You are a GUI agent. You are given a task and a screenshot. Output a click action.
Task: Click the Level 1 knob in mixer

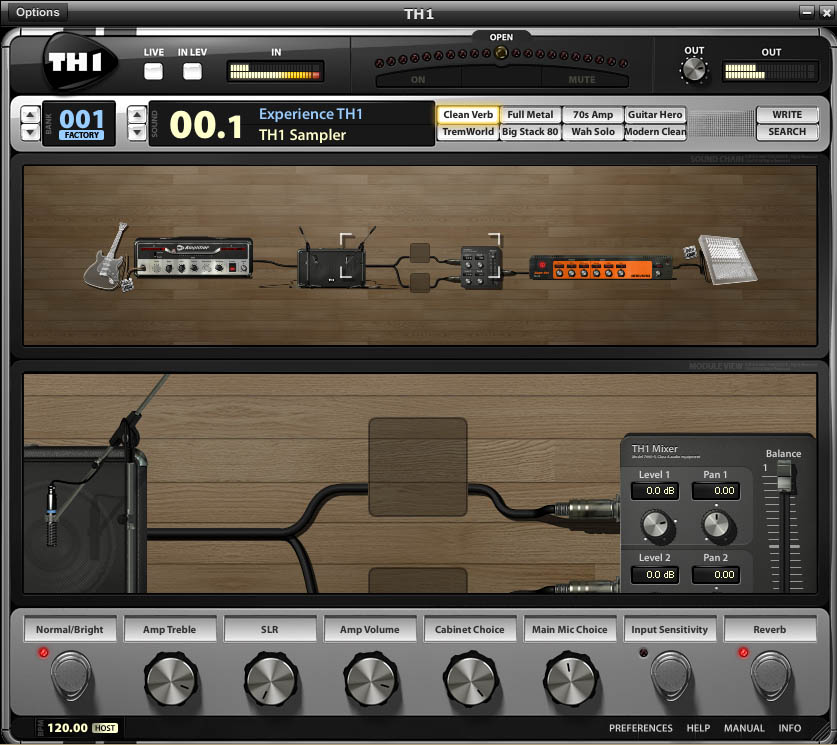(x=657, y=525)
